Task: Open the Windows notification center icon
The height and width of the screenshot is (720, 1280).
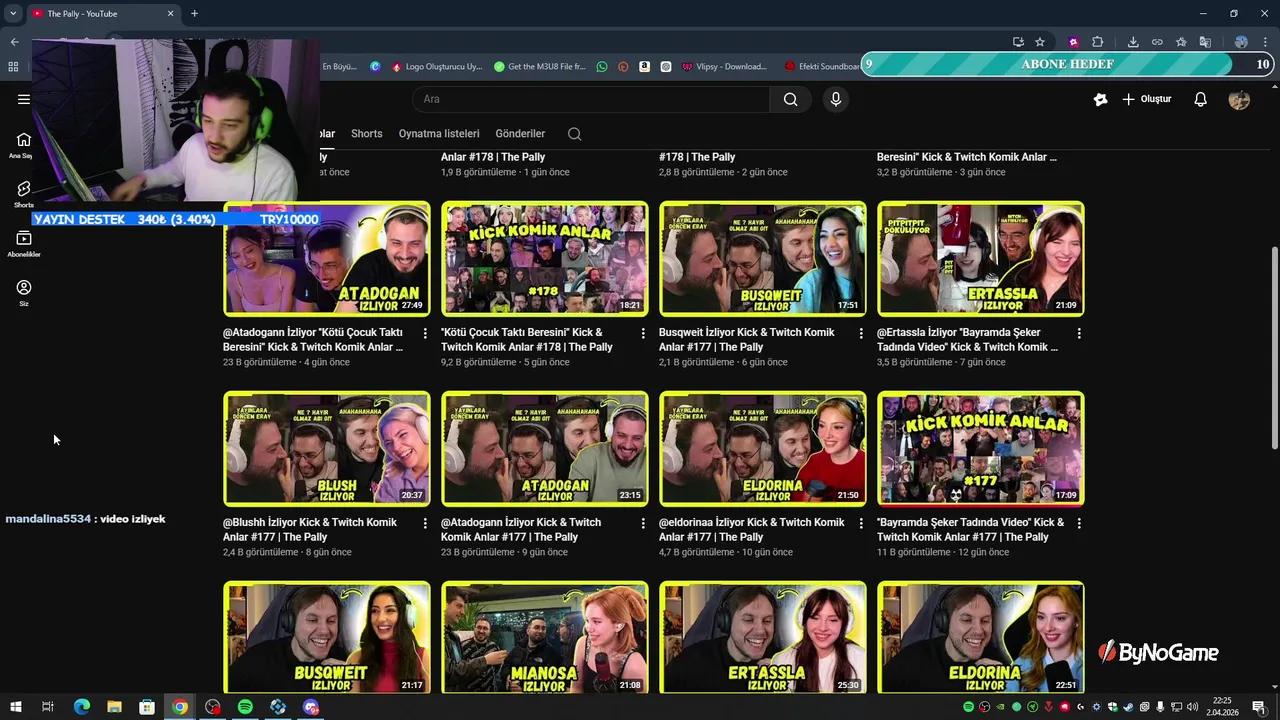Action: 1258,707
